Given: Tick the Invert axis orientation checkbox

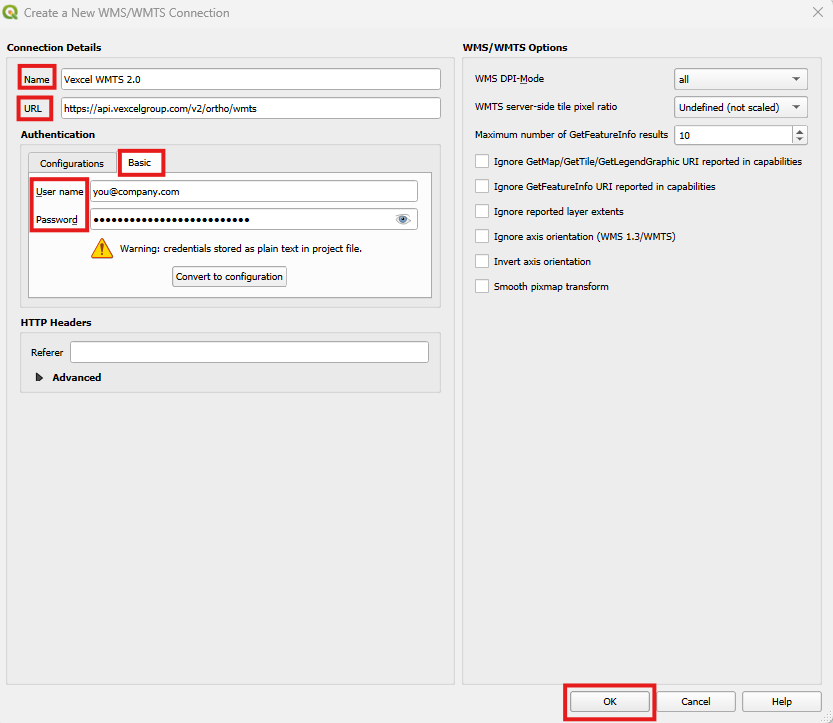Looking at the screenshot, I should [482, 262].
